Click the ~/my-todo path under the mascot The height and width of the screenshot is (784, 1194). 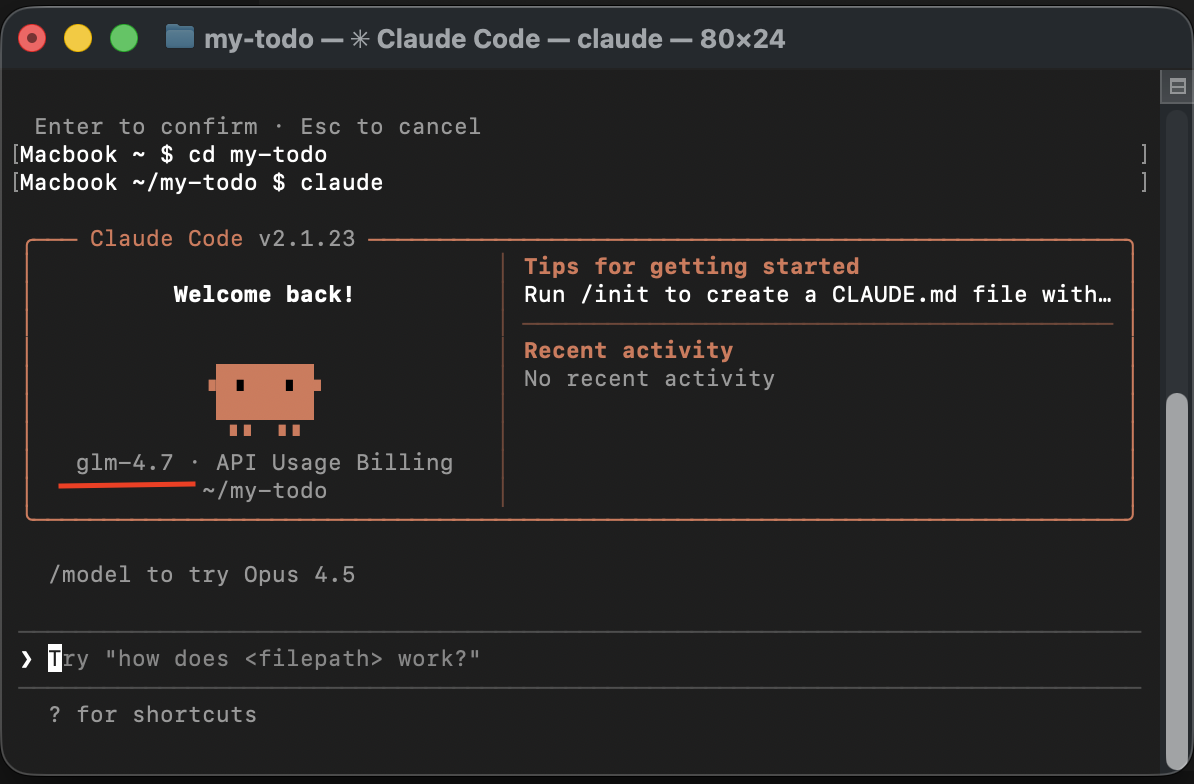point(264,491)
